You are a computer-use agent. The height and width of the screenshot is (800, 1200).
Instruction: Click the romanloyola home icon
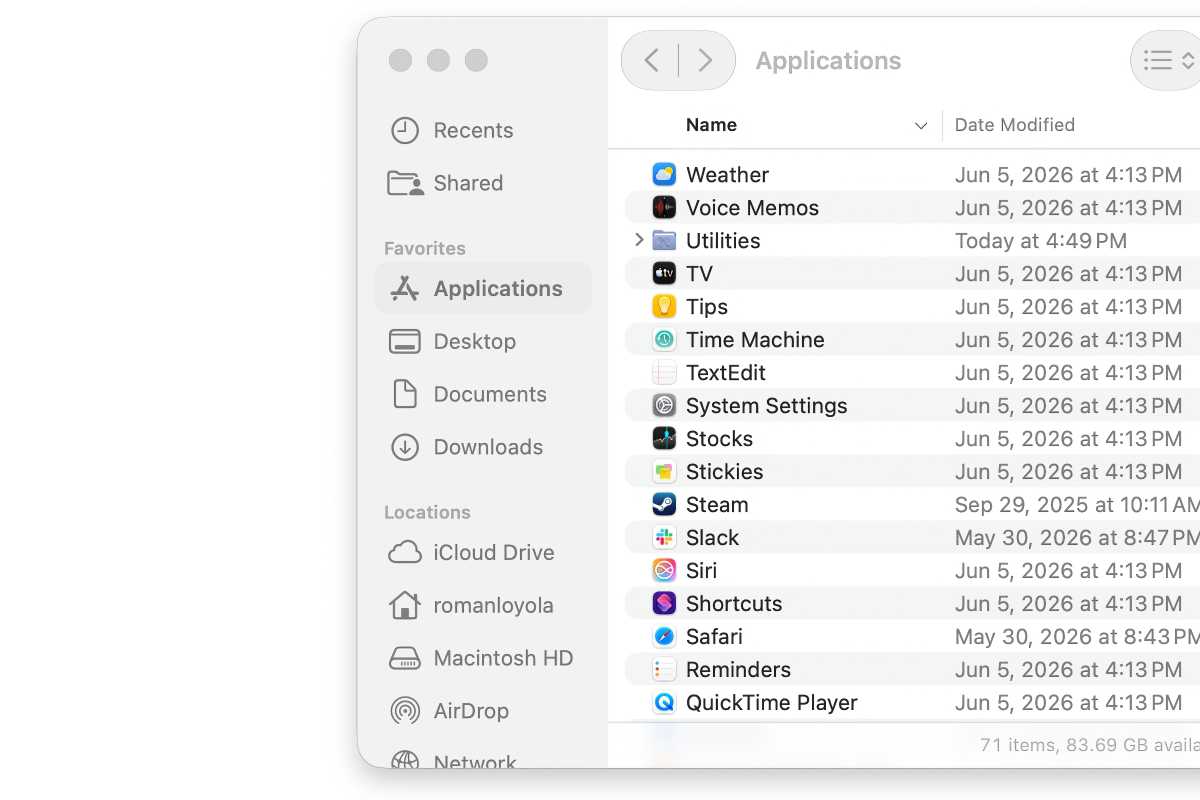coord(404,605)
